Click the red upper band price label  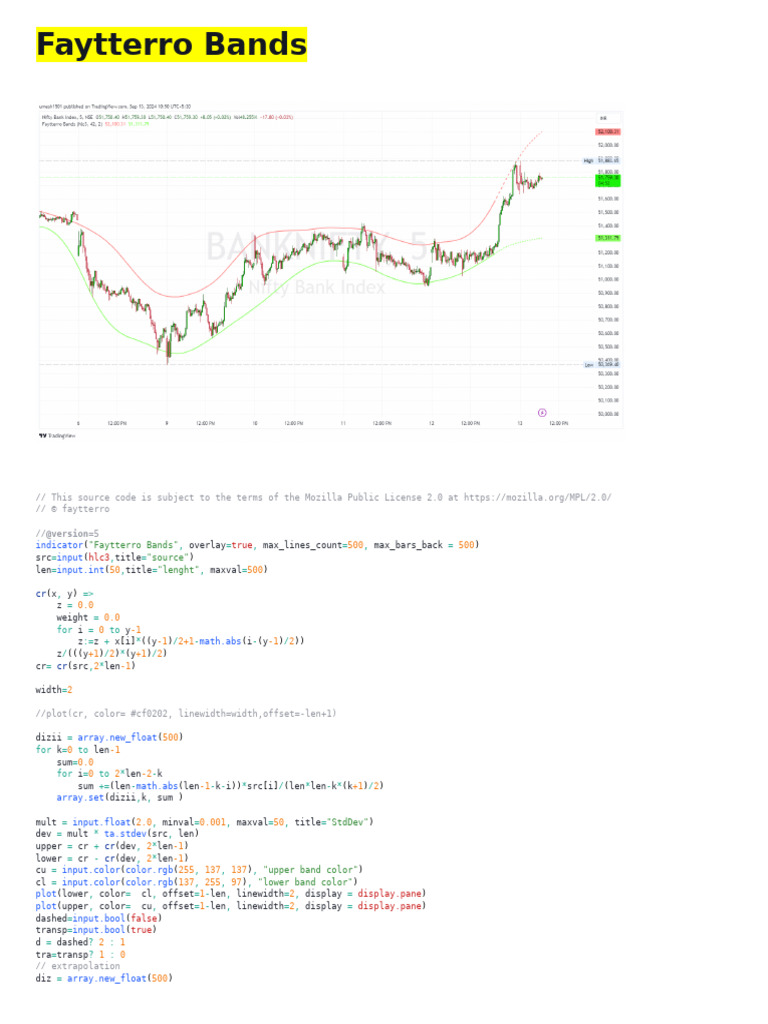607,132
